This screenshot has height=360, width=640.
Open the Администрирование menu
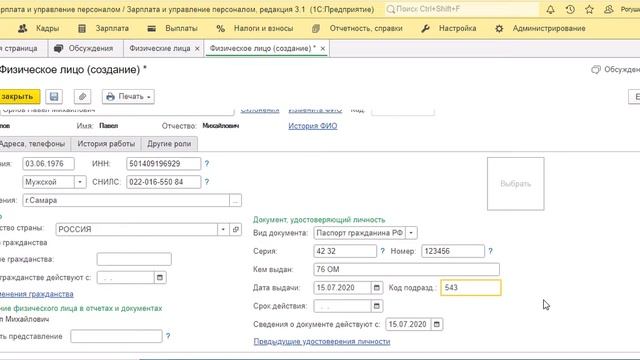(x=540, y=28)
